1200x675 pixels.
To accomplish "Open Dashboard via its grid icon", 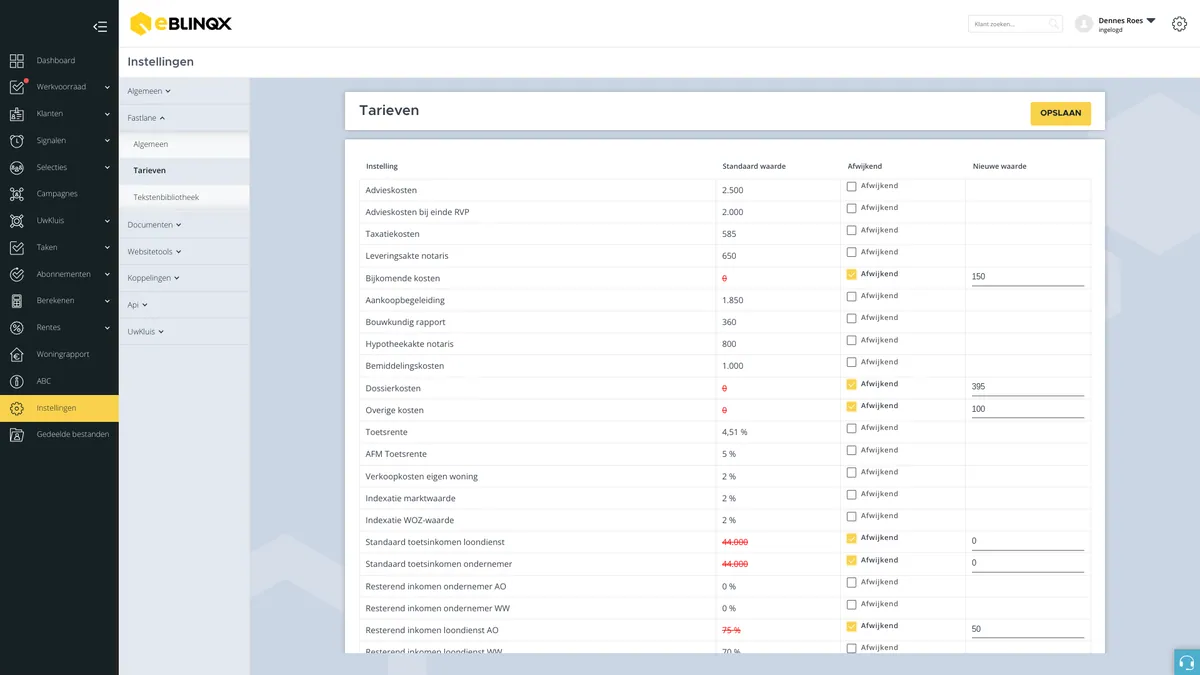I will click(x=17, y=61).
